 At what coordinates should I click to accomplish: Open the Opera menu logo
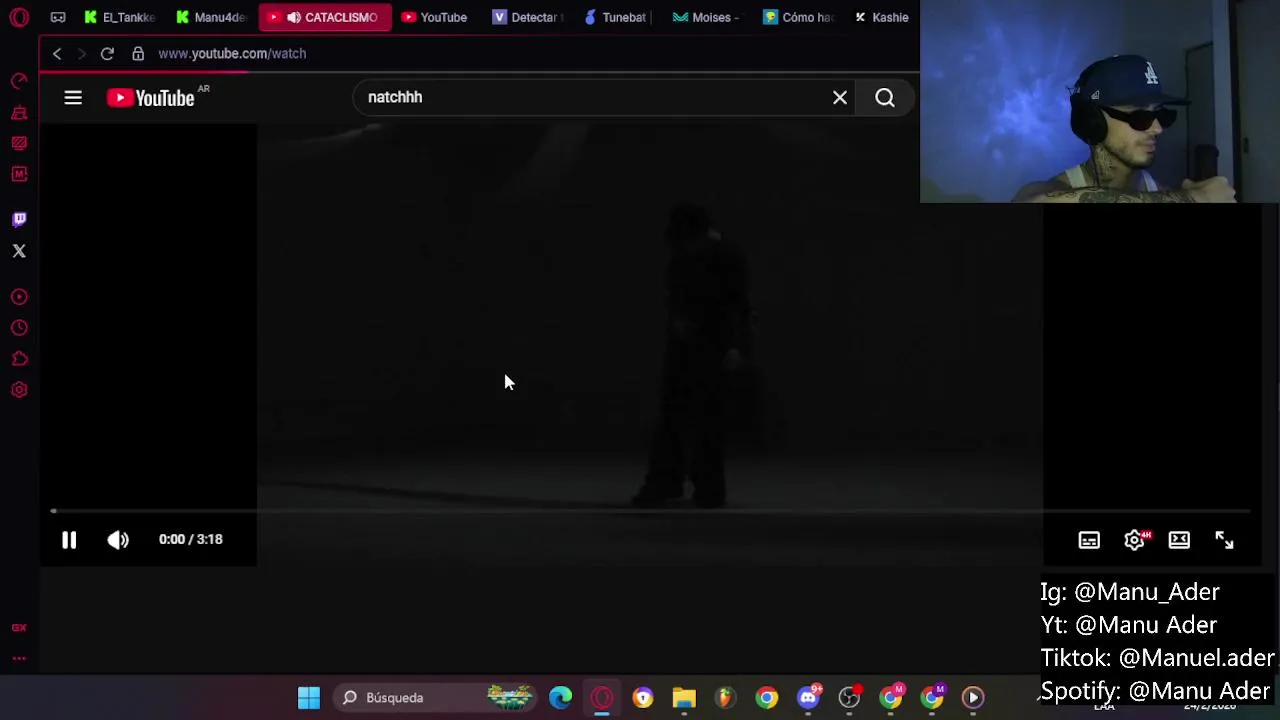click(x=19, y=17)
